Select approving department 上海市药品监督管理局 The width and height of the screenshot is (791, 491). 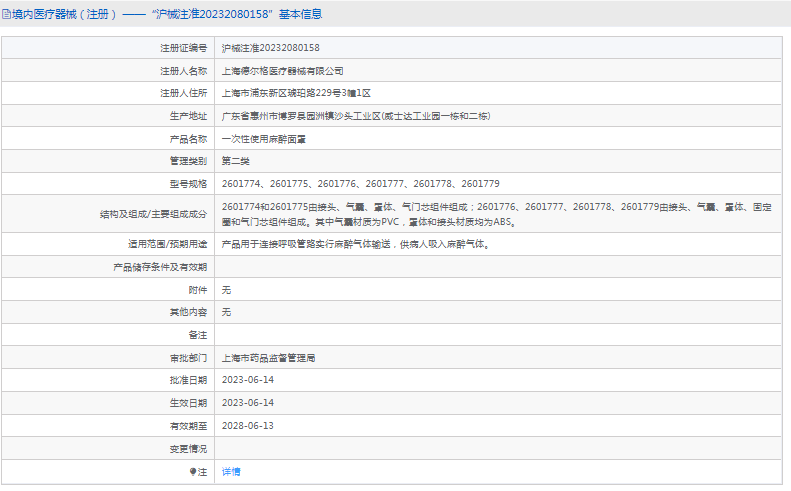click(x=268, y=358)
